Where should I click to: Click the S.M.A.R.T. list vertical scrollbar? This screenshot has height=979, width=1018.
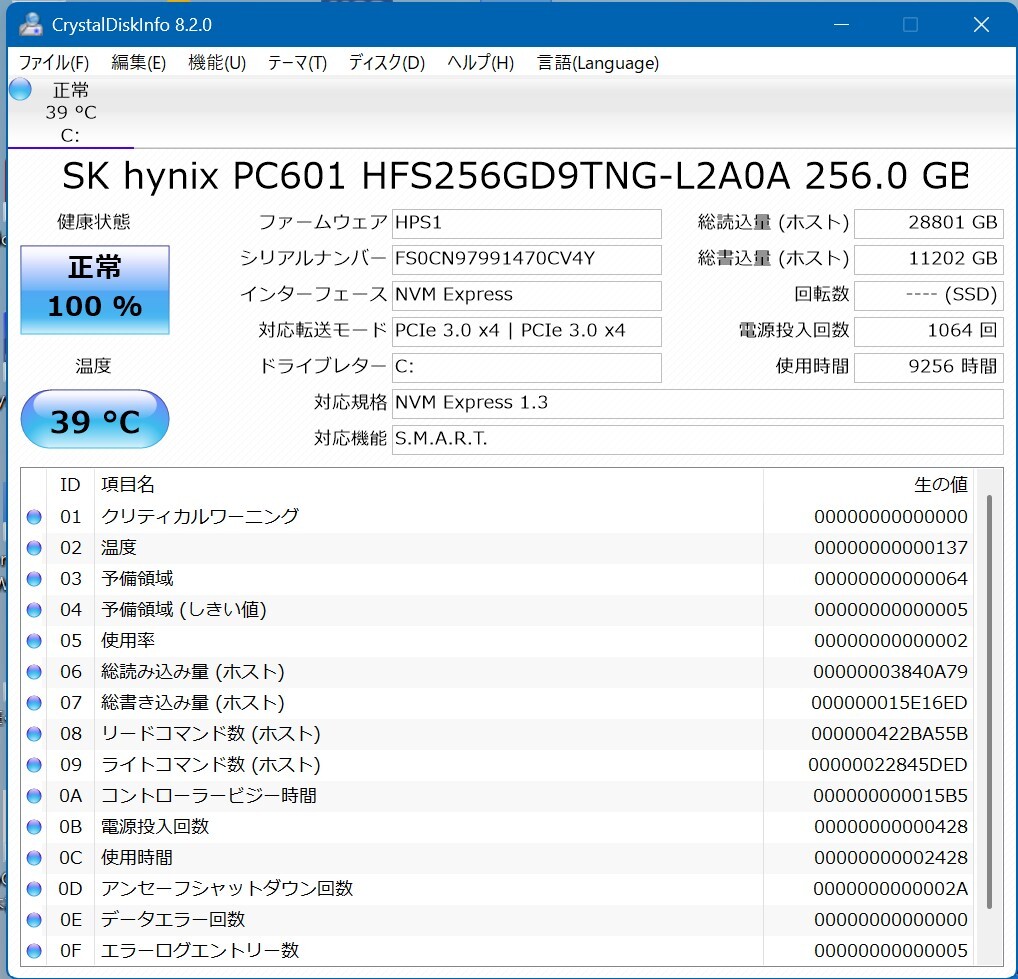(x=989, y=701)
